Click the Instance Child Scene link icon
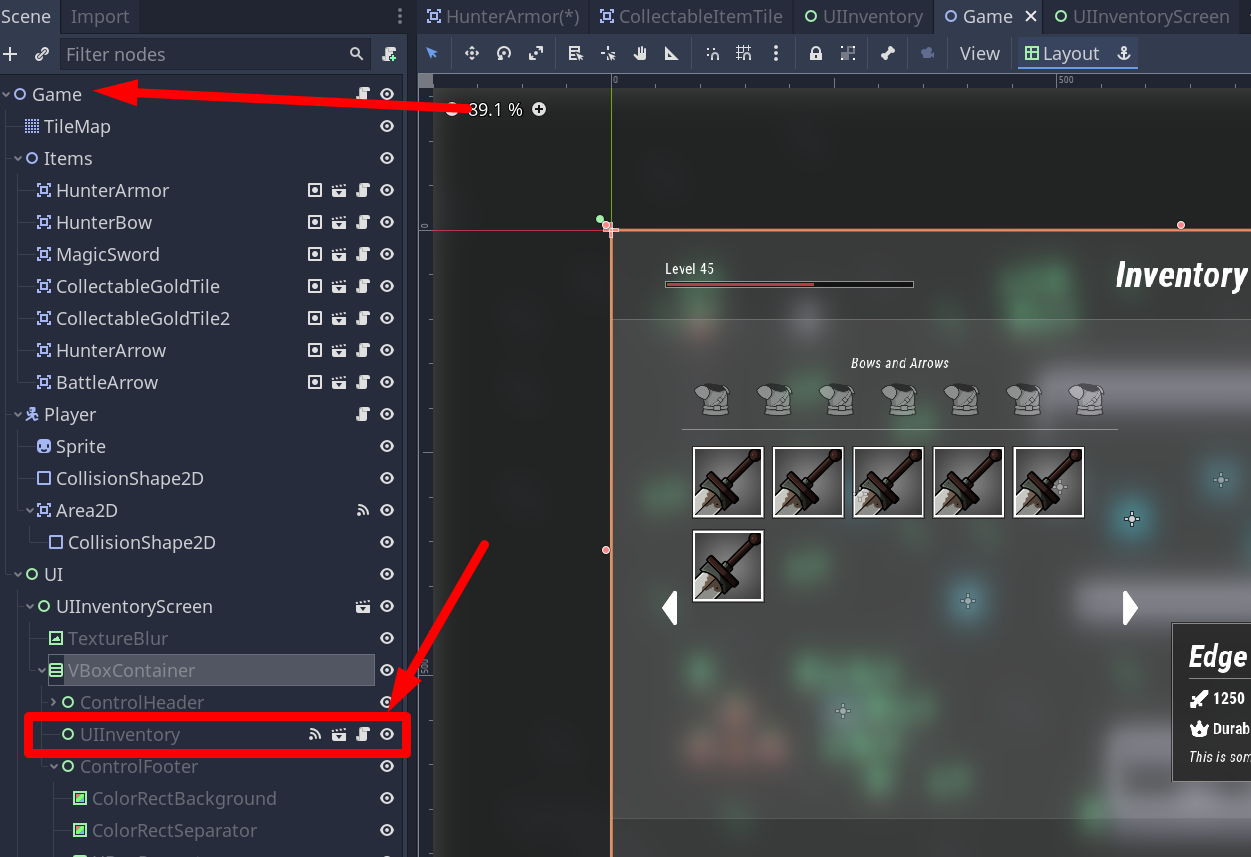 click(x=41, y=54)
